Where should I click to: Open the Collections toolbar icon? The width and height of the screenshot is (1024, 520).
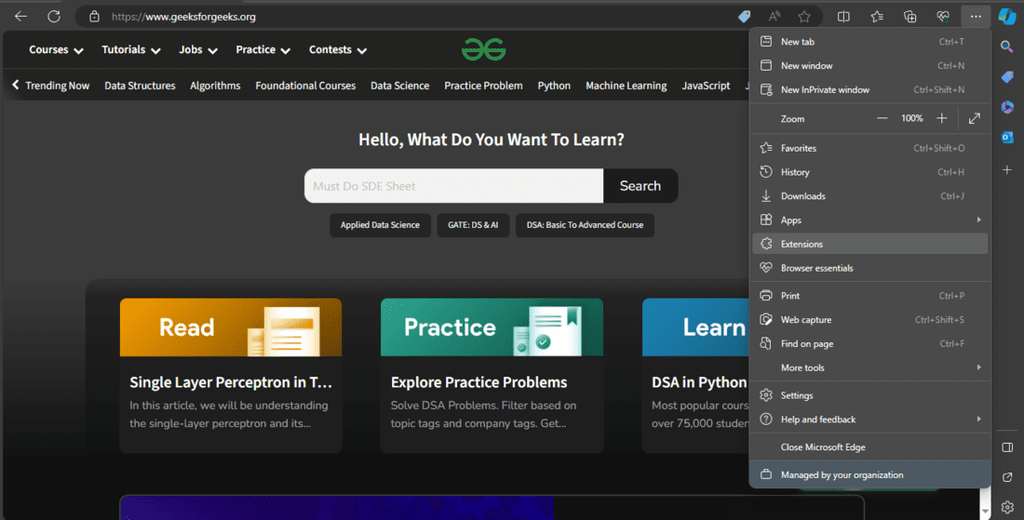point(910,16)
